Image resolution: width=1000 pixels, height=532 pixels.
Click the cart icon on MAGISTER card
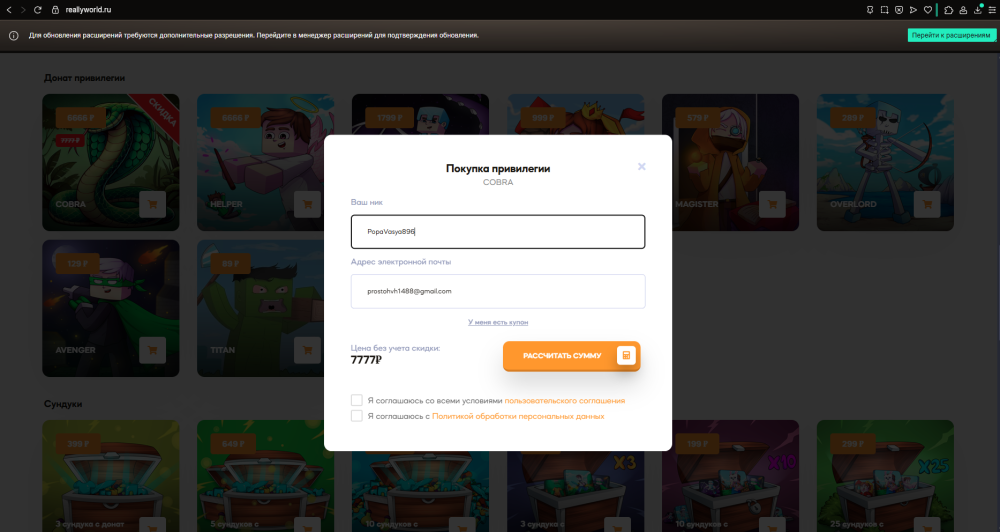click(x=772, y=204)
